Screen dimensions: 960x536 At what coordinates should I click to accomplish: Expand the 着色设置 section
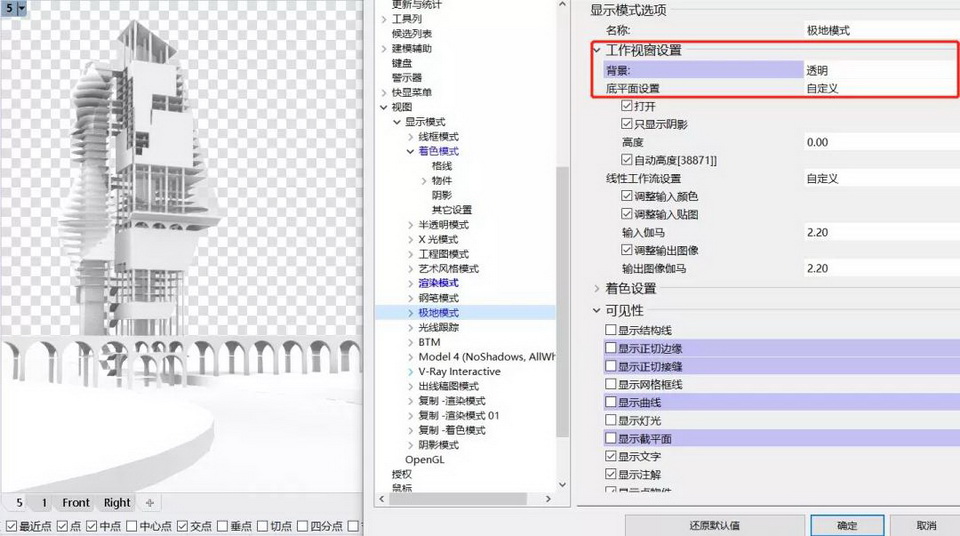pos(597,289)
